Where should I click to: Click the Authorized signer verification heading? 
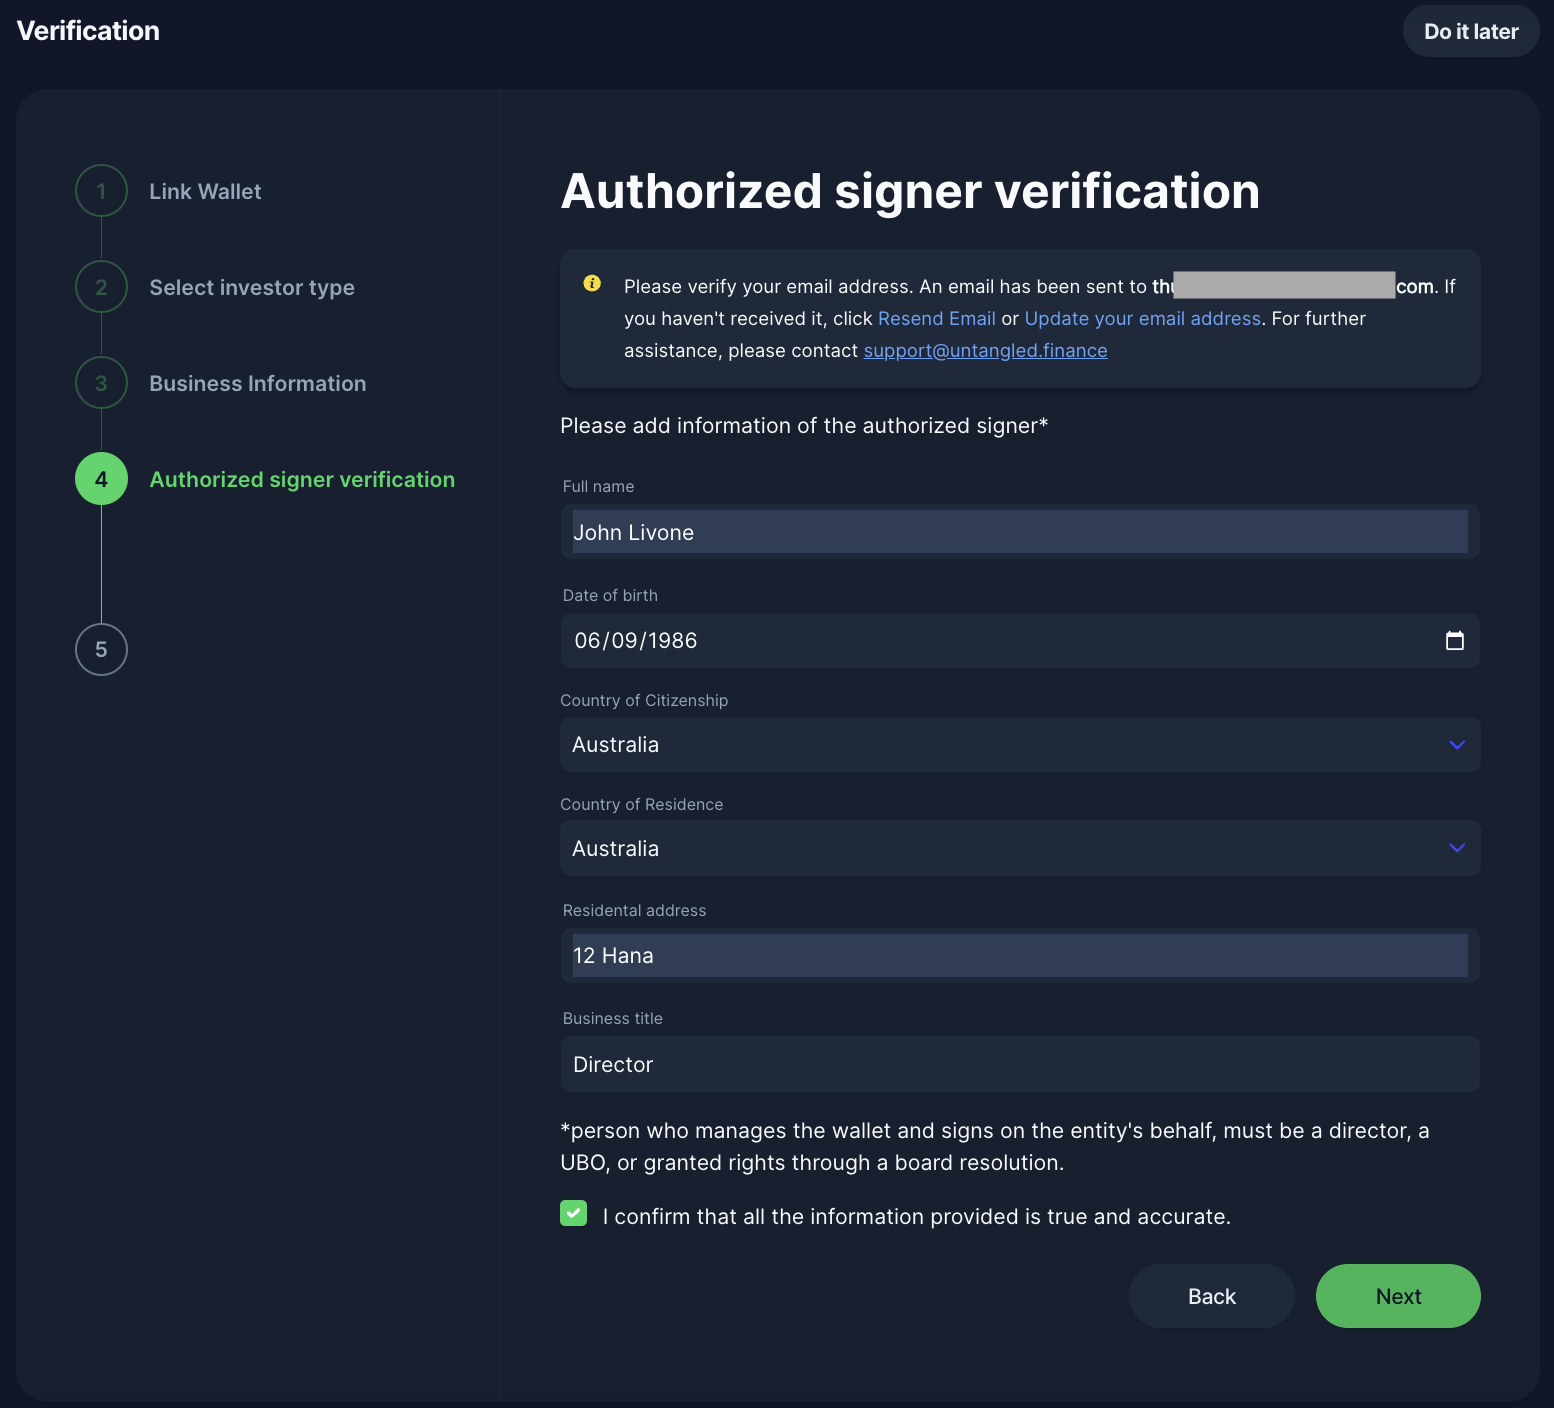coord(910,191)
